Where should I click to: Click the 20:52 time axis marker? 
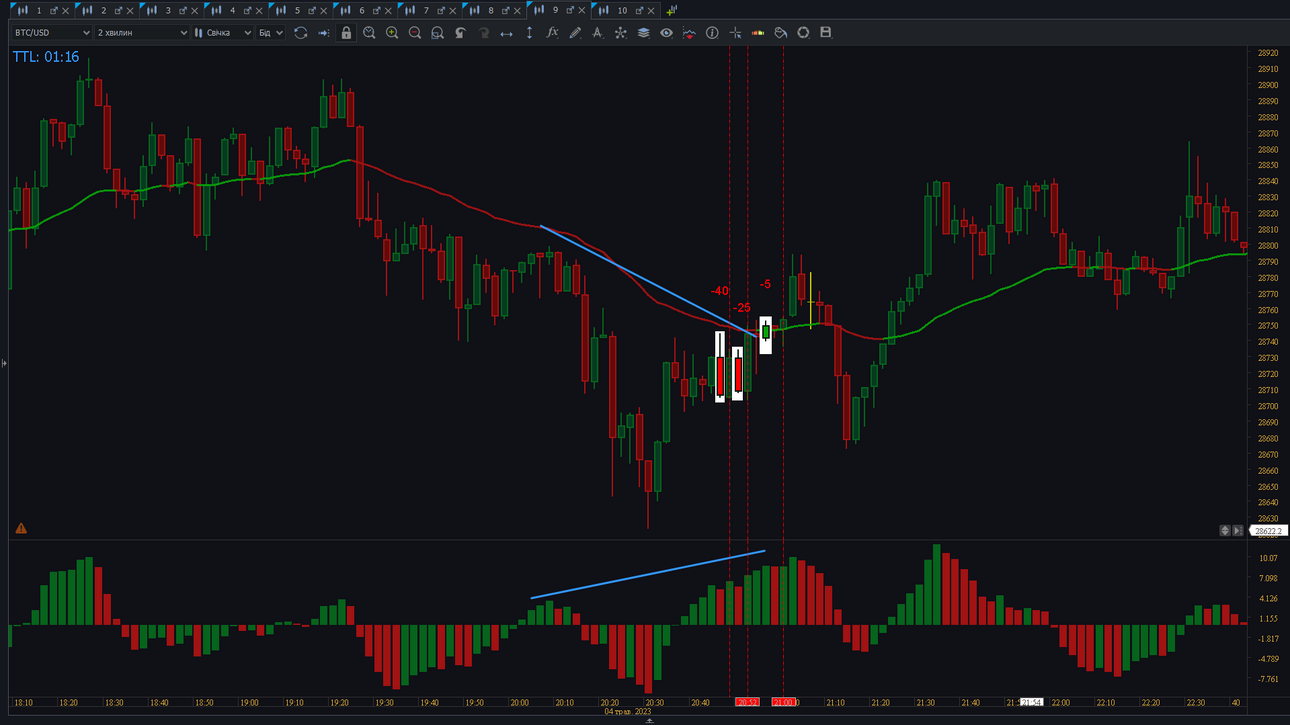[x=747, y=703]
